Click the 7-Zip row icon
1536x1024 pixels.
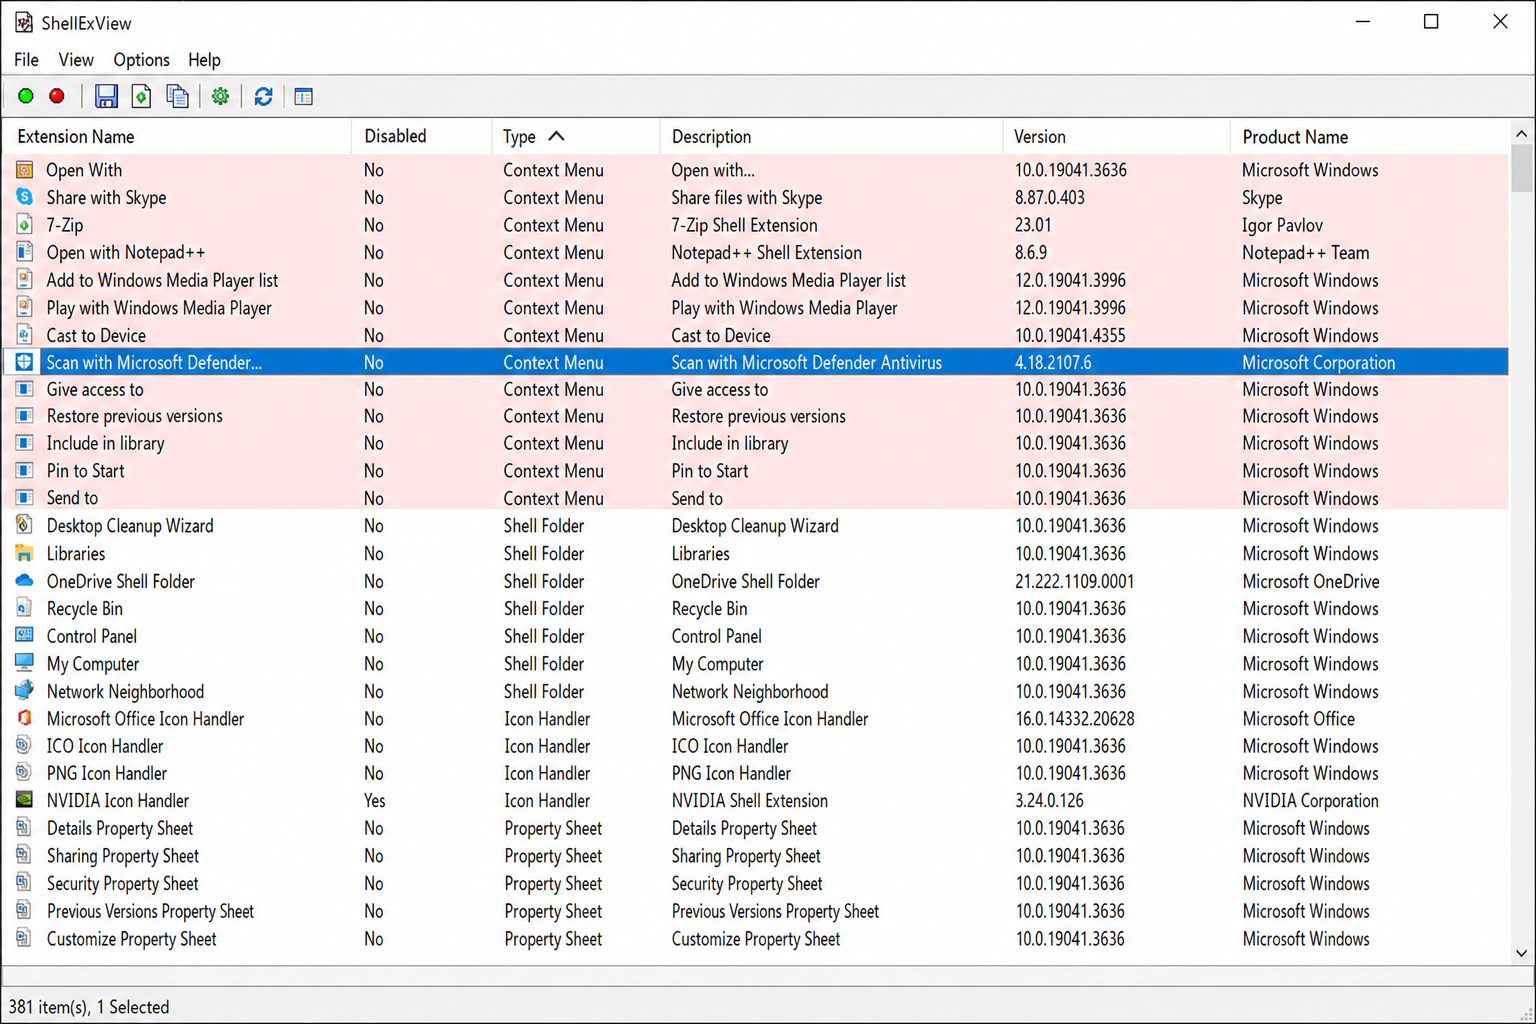25,225
